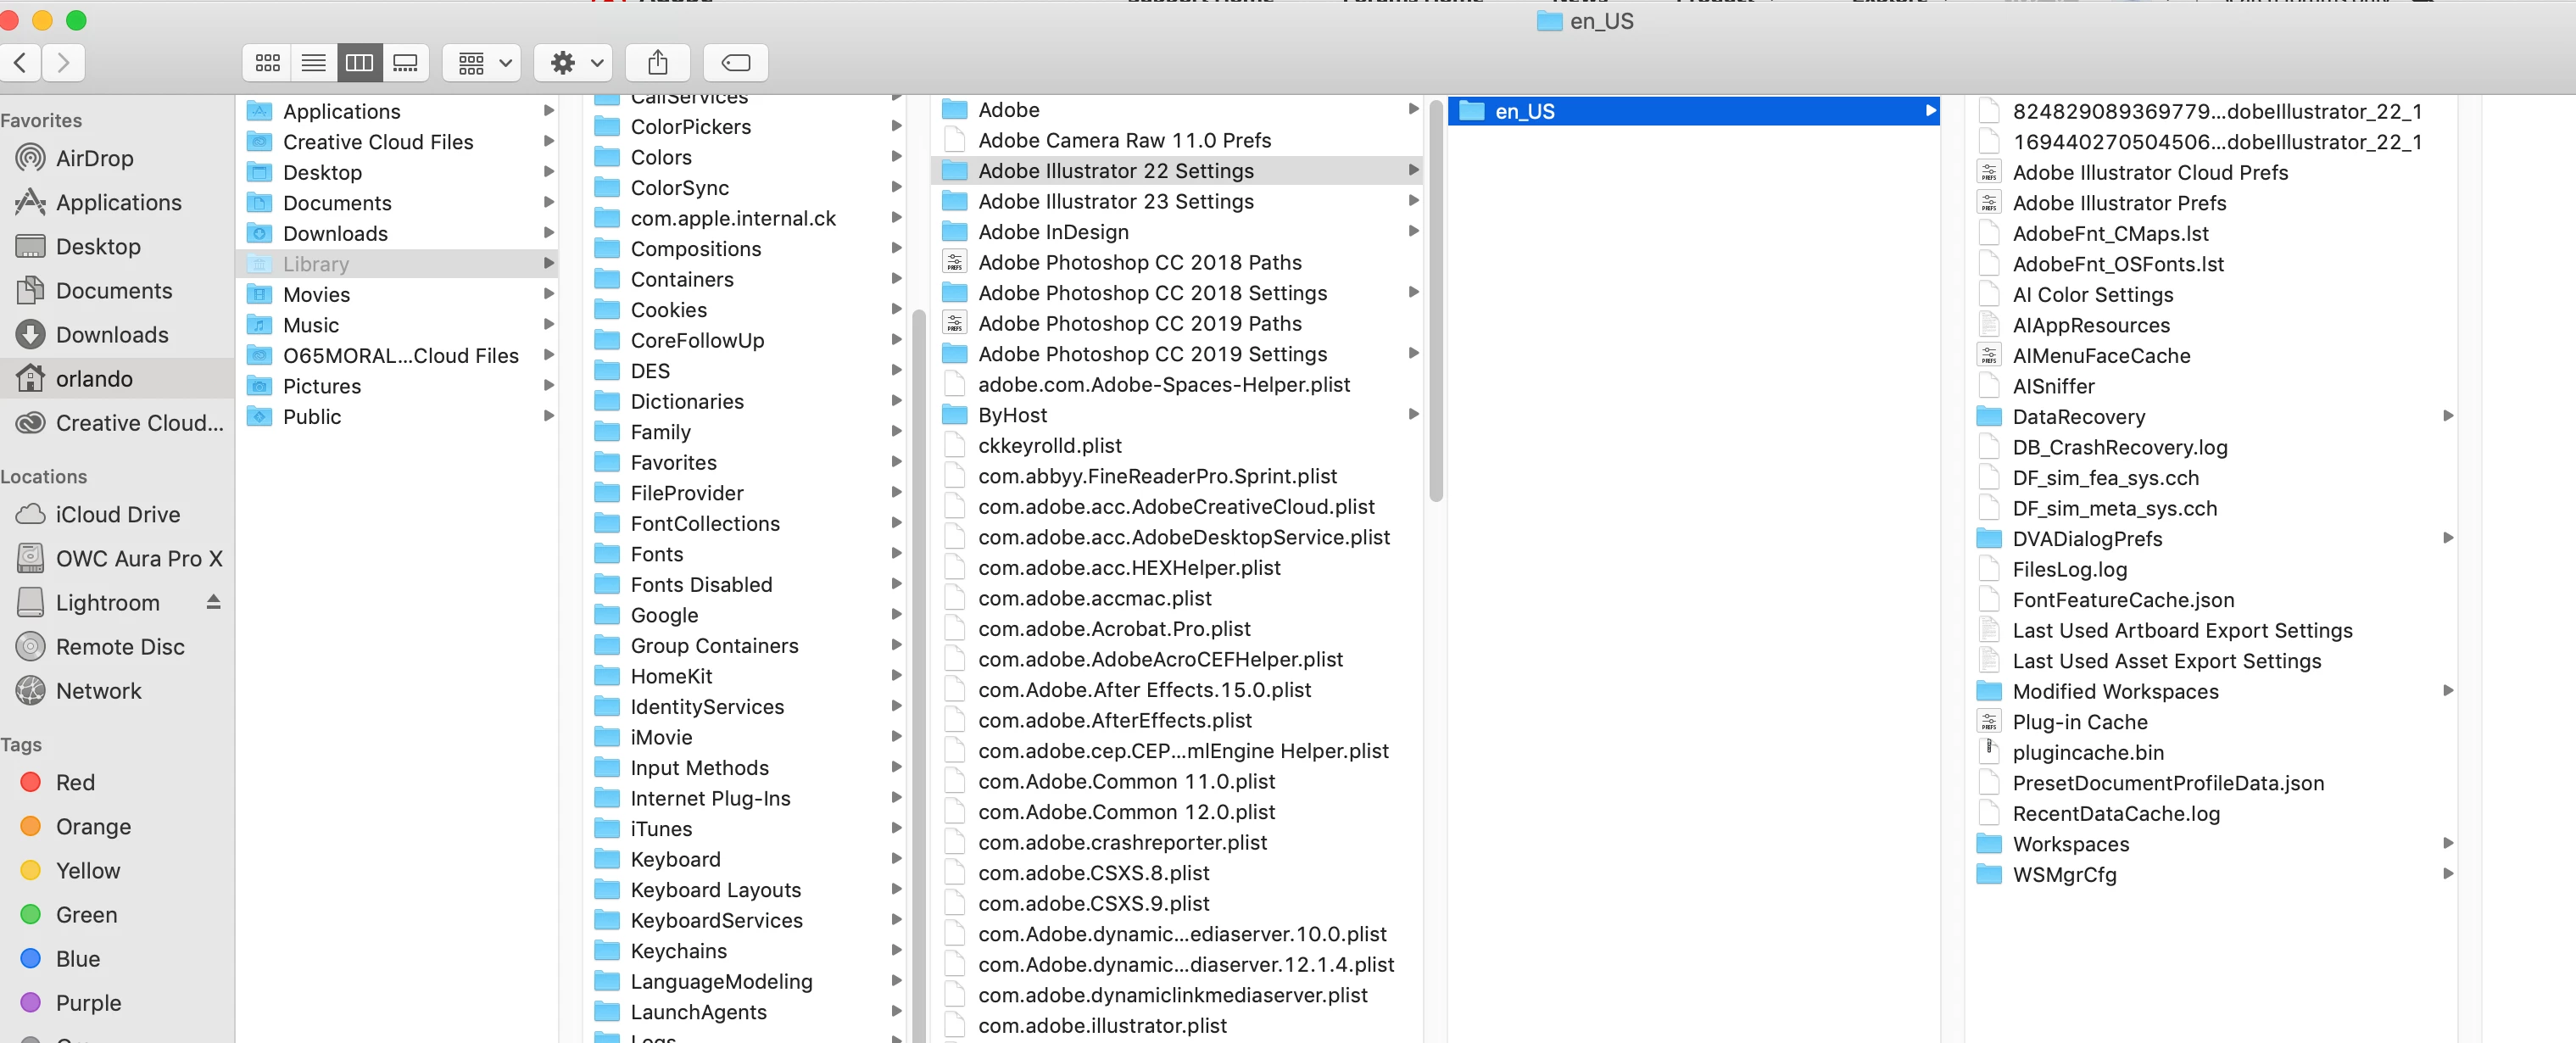Eject the Lightroom volume
This screenshot has width=2576, height=1043.
tap(213, 602)
